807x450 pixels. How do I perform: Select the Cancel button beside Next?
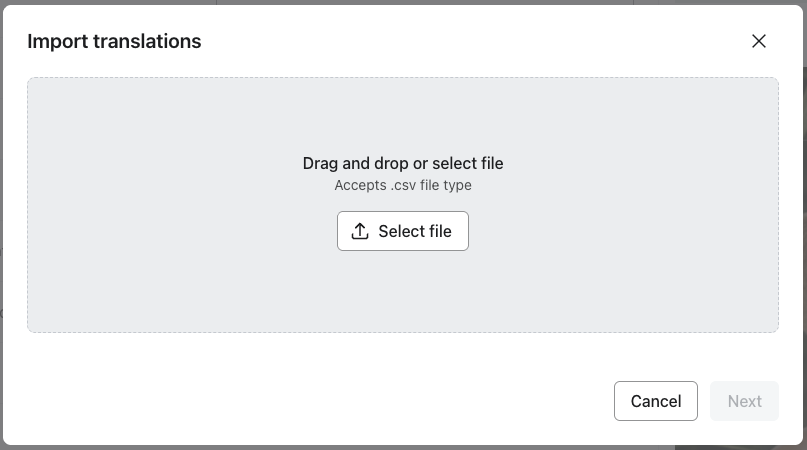coord(656,401)
